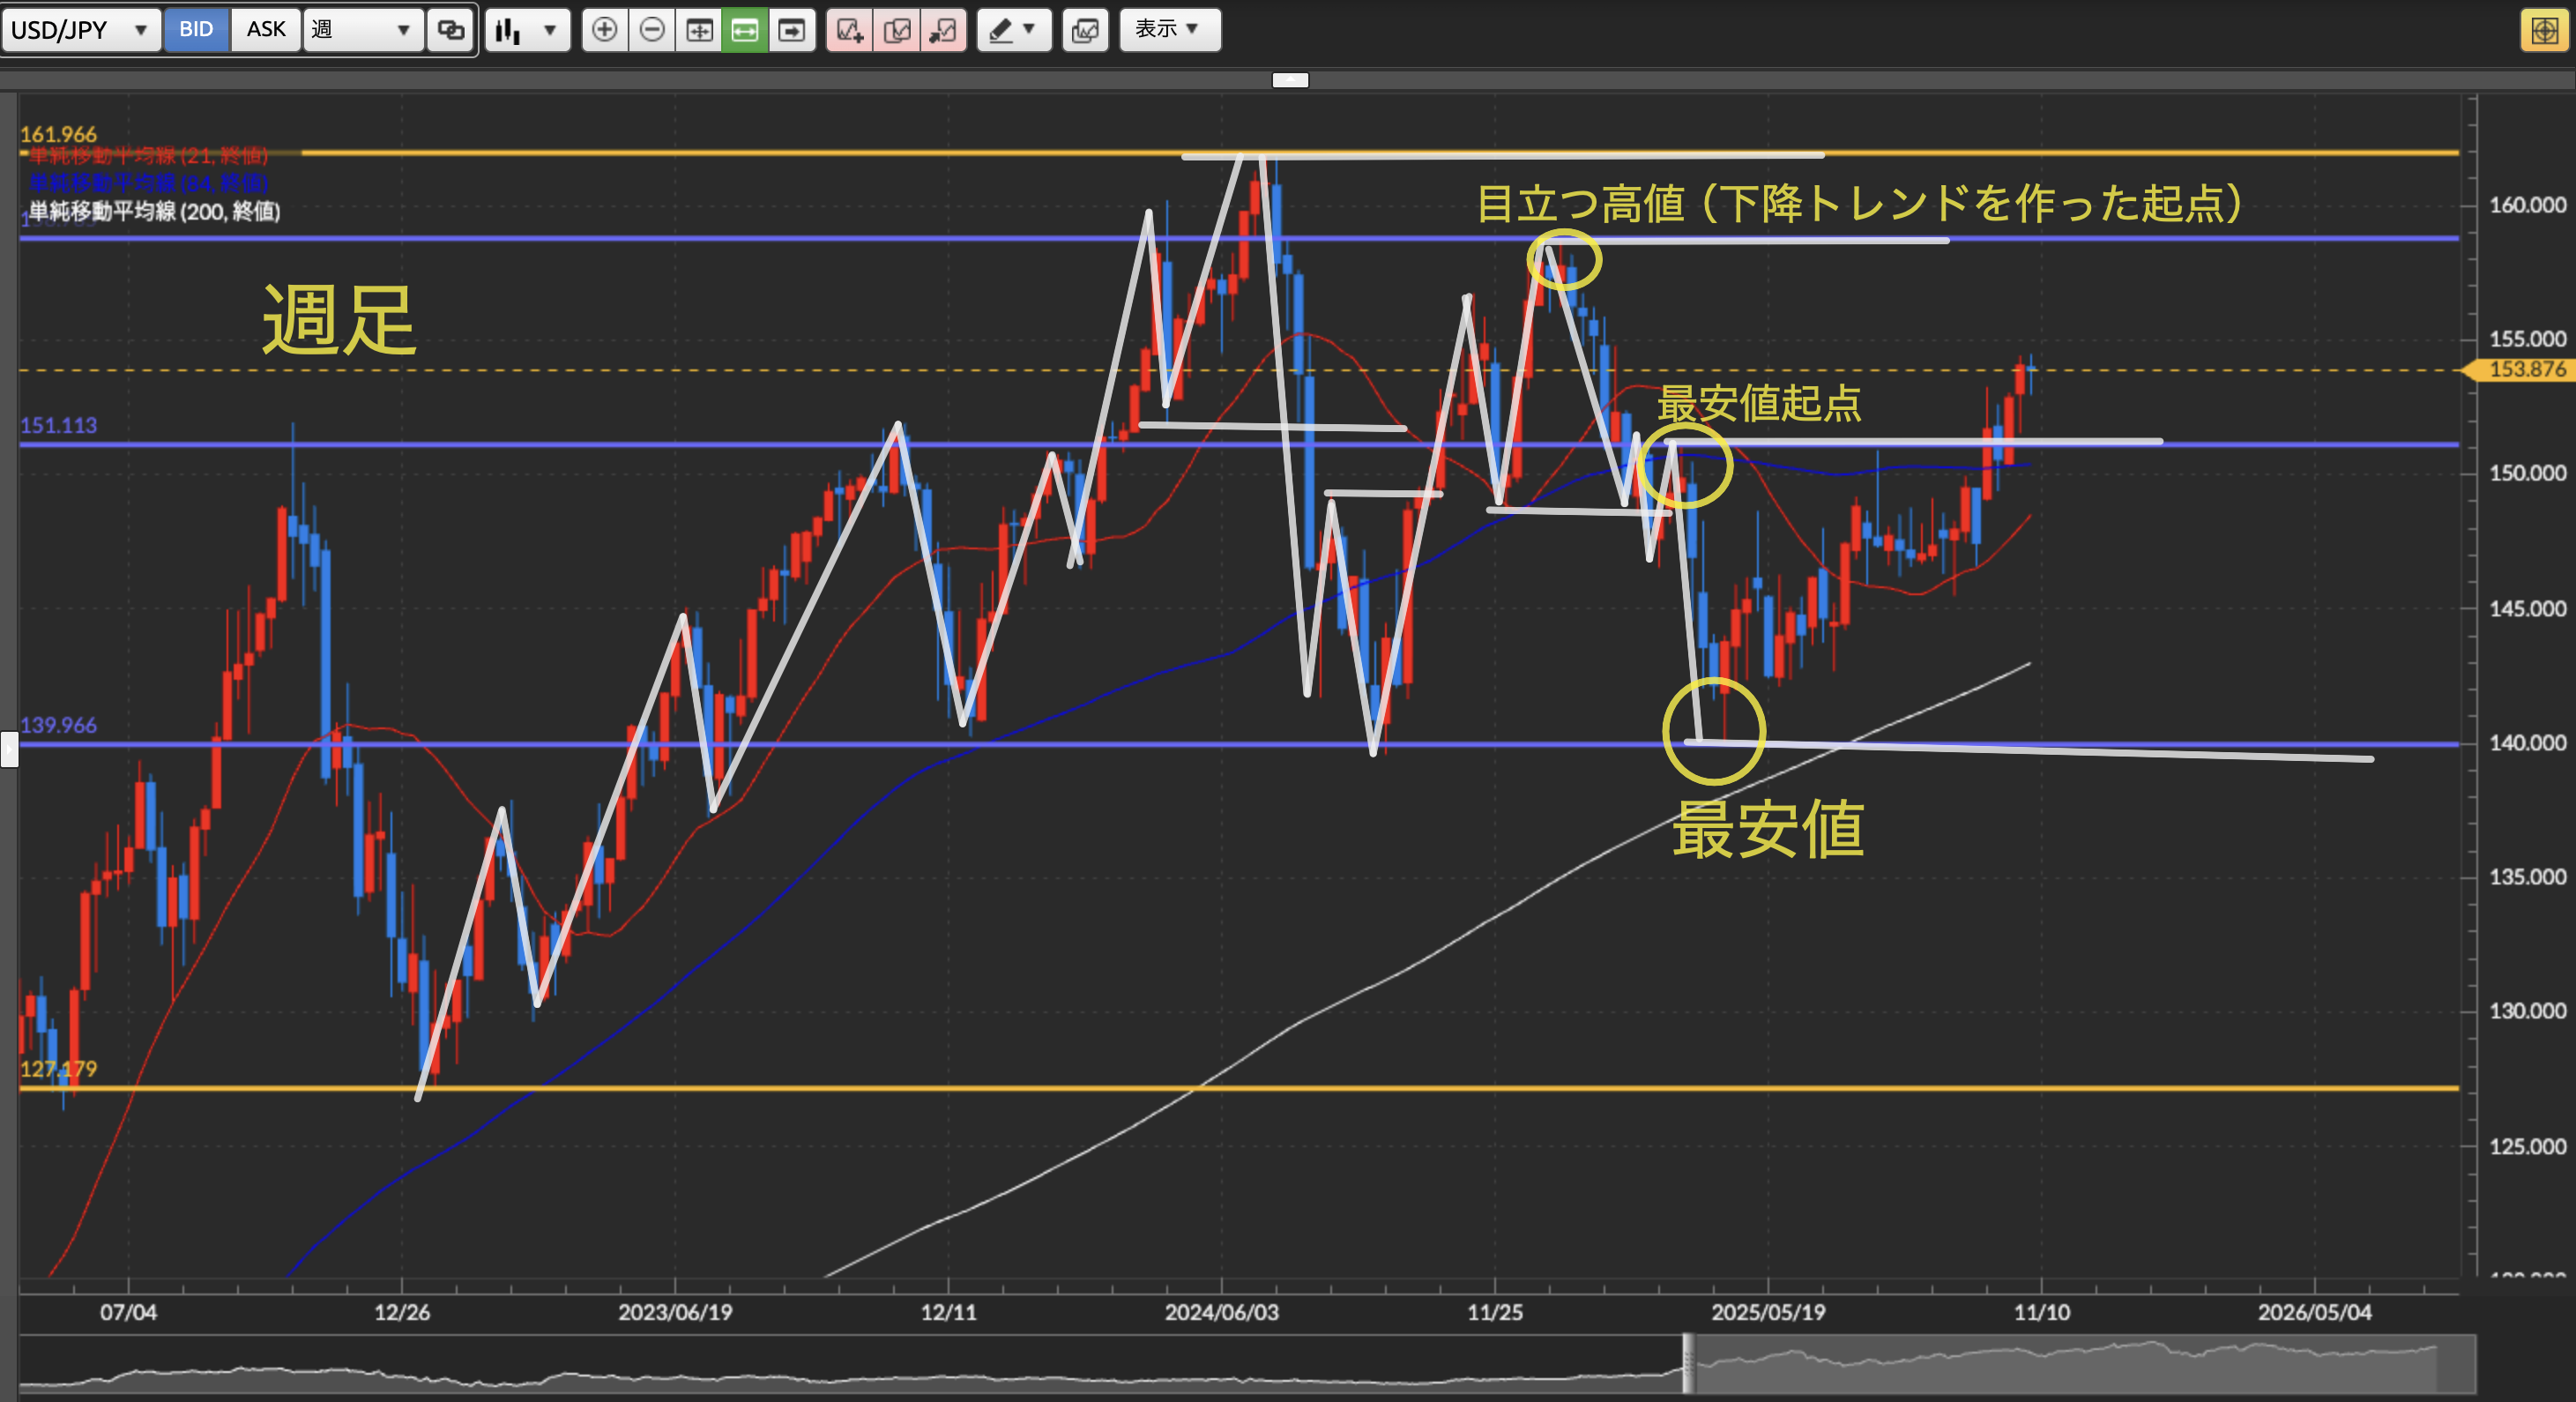
Task: Click the panel collapse handle above chart
Action: coord(1290,80)
